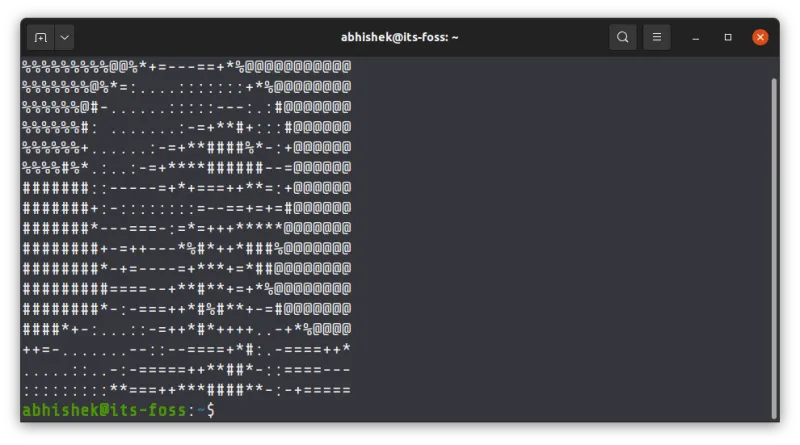
Task: Maximize the terminal window
Action: [x=728, y=38]
